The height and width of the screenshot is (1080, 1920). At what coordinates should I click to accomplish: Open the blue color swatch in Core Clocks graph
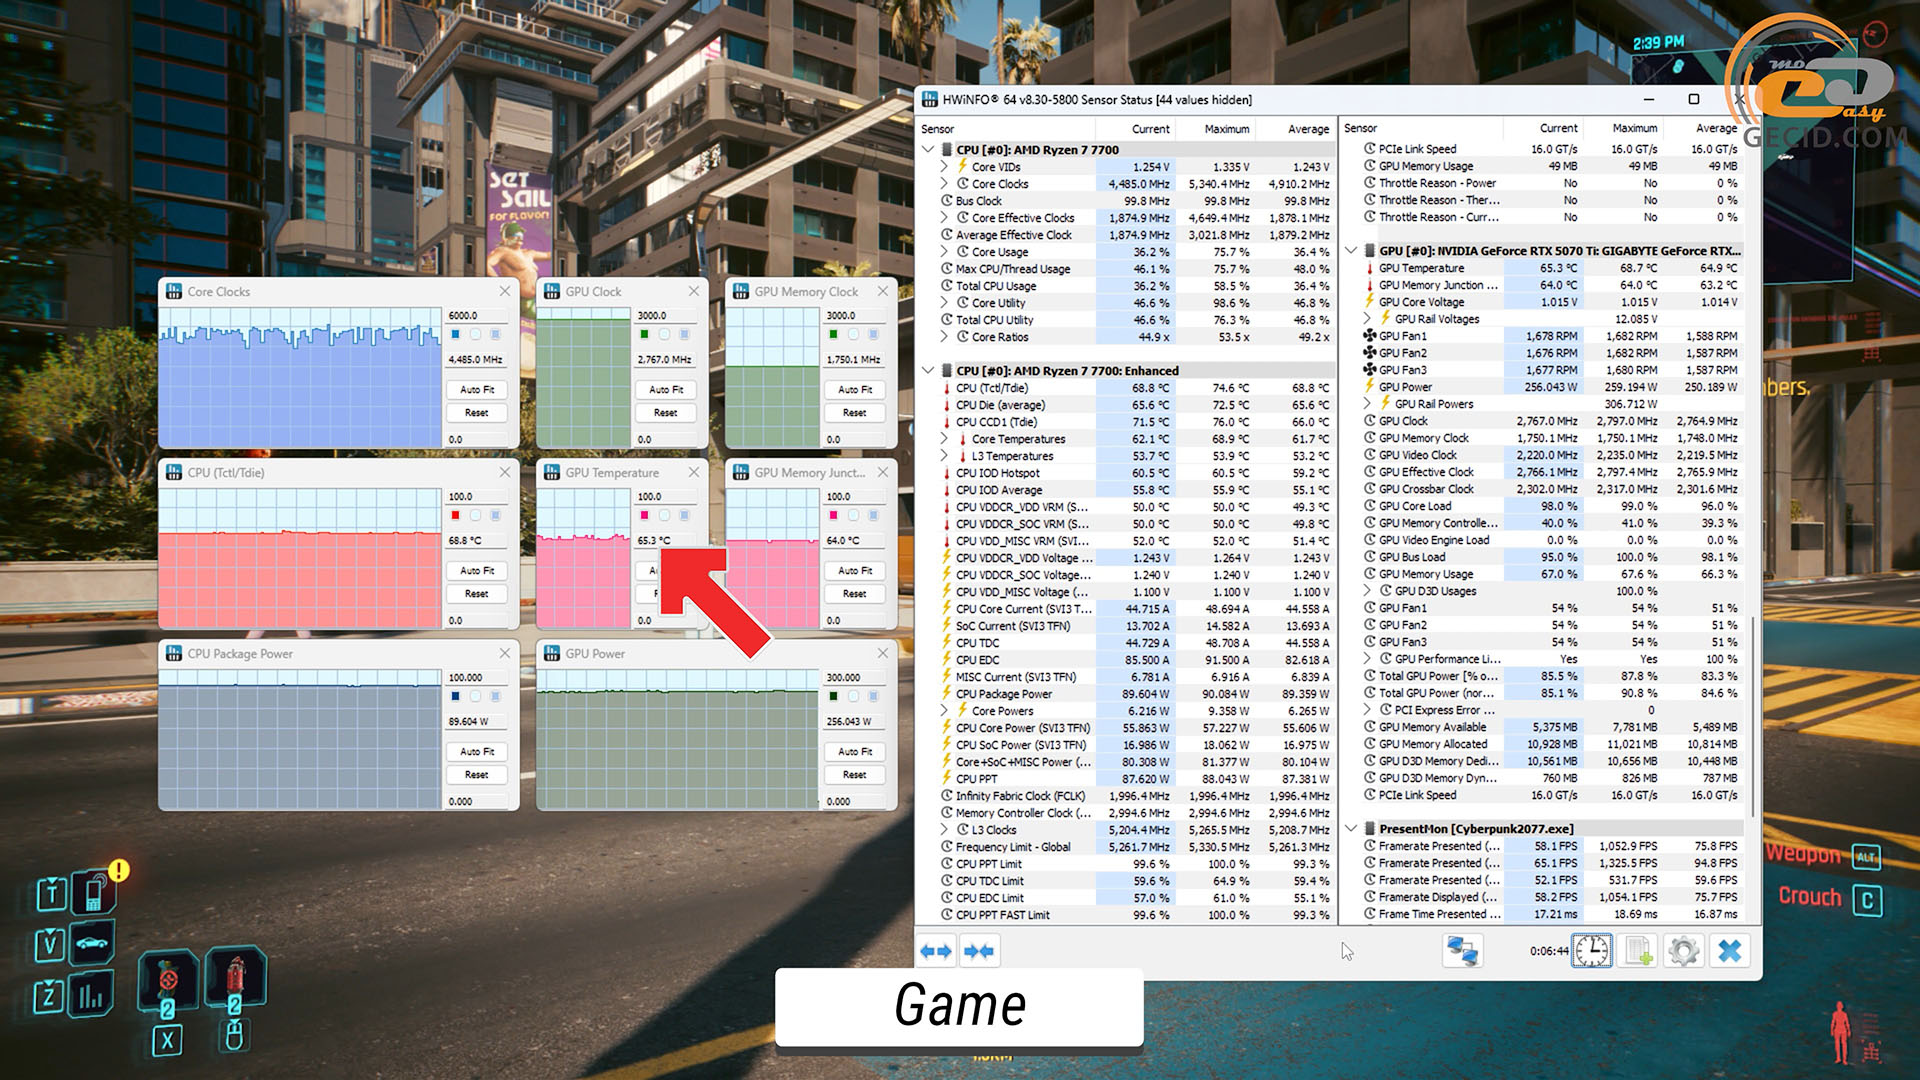[x=455, y=334]
